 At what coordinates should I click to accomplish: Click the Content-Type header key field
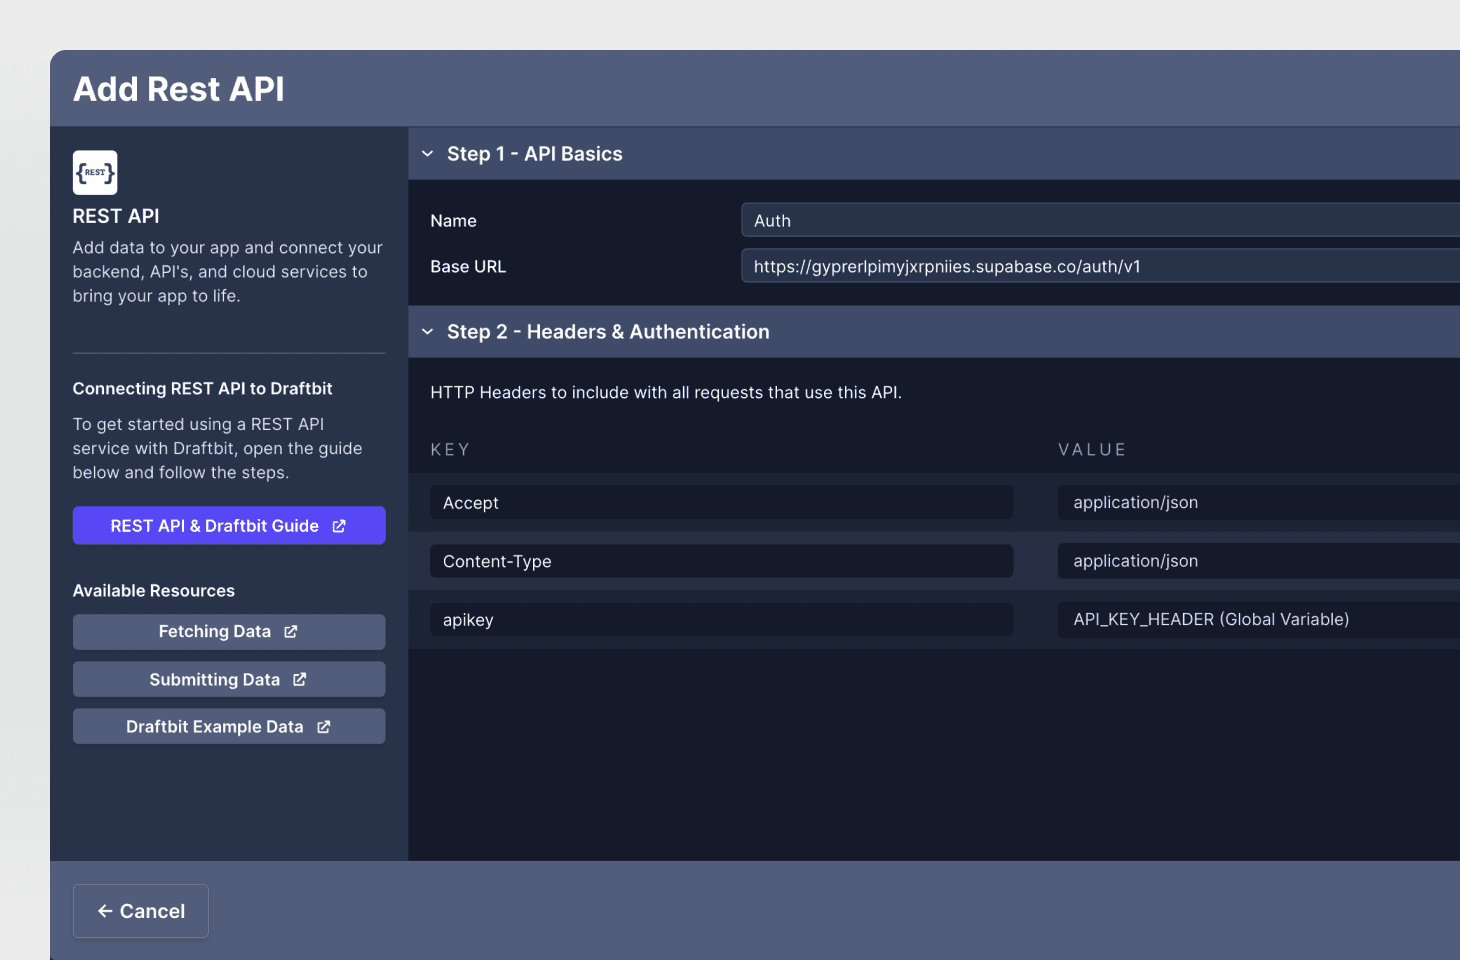[x=720, y=561]
